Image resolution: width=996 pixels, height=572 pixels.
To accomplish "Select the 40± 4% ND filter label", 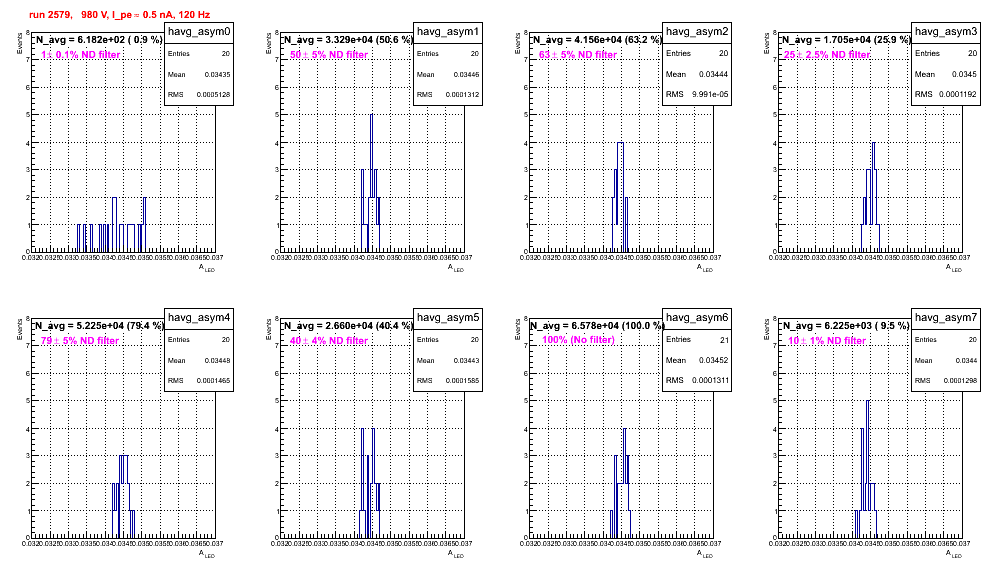I will coord(329,341).
